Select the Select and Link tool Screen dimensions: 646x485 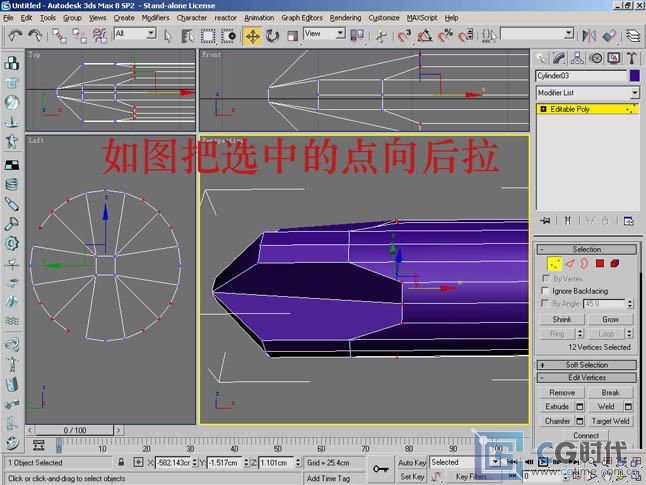click(59, 36)
